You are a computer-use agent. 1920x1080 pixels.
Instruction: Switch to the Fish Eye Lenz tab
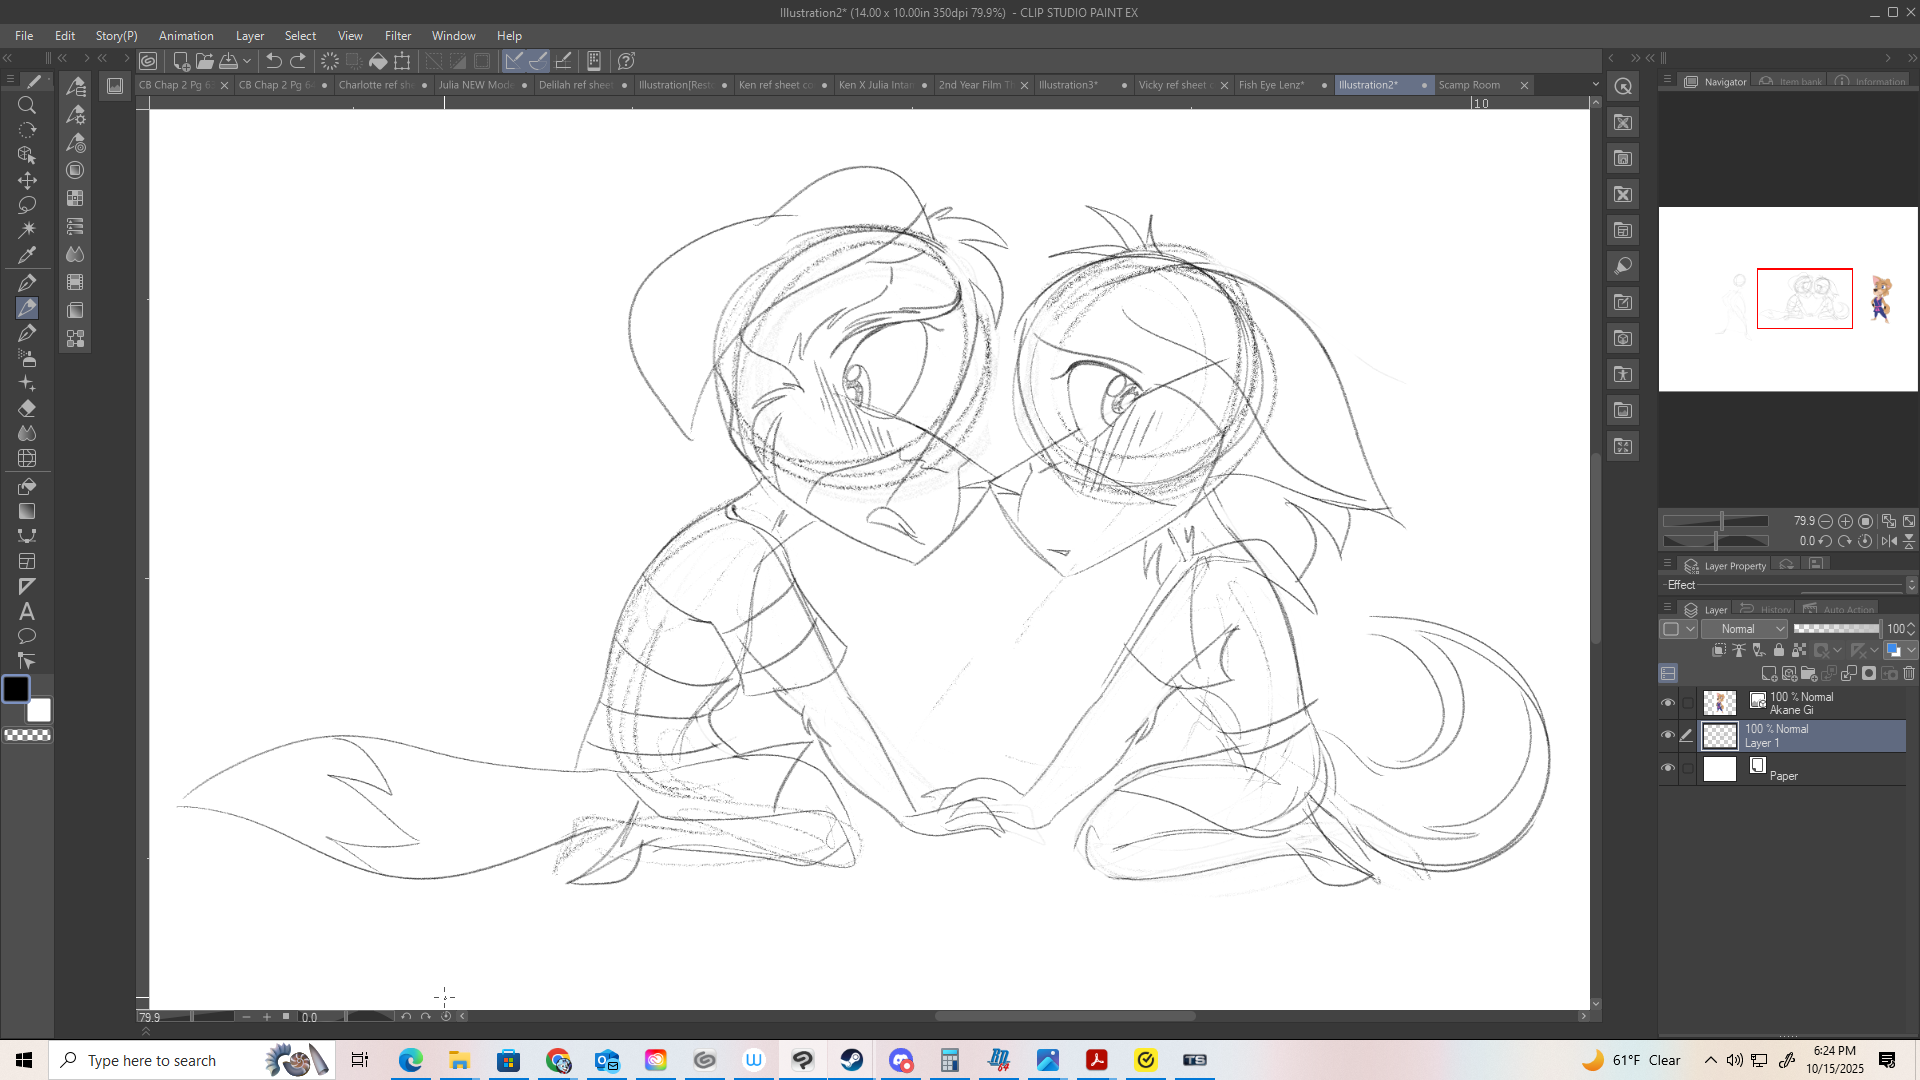tap(1272, 85)
